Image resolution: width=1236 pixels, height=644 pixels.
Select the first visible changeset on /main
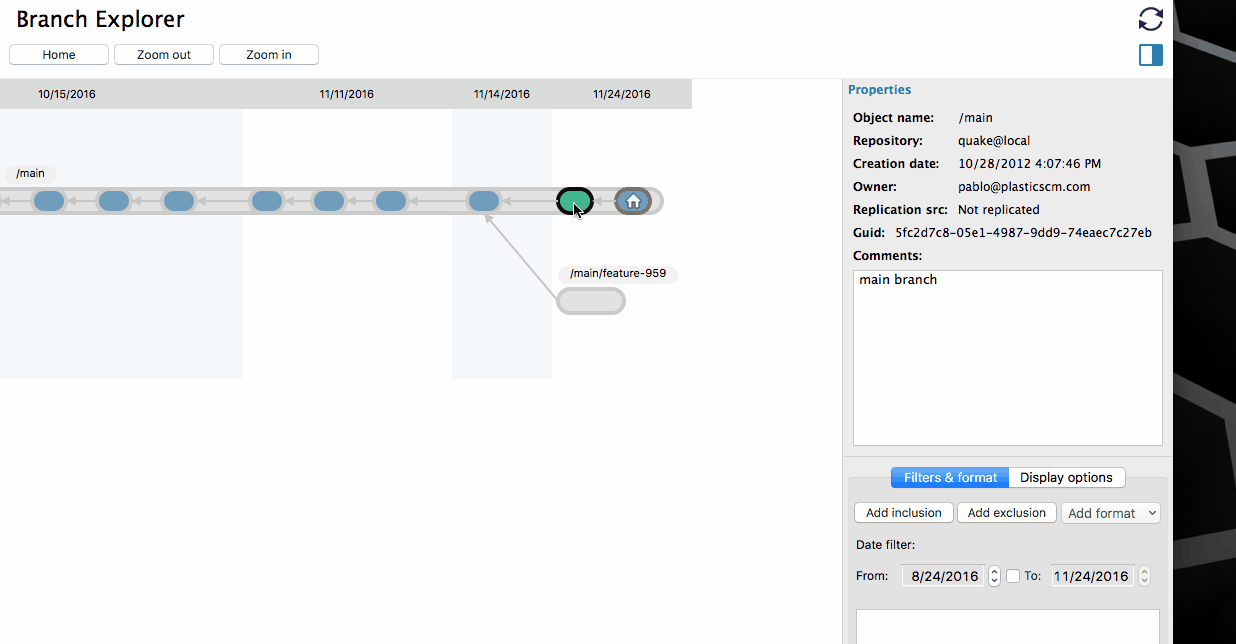[49, 201]
